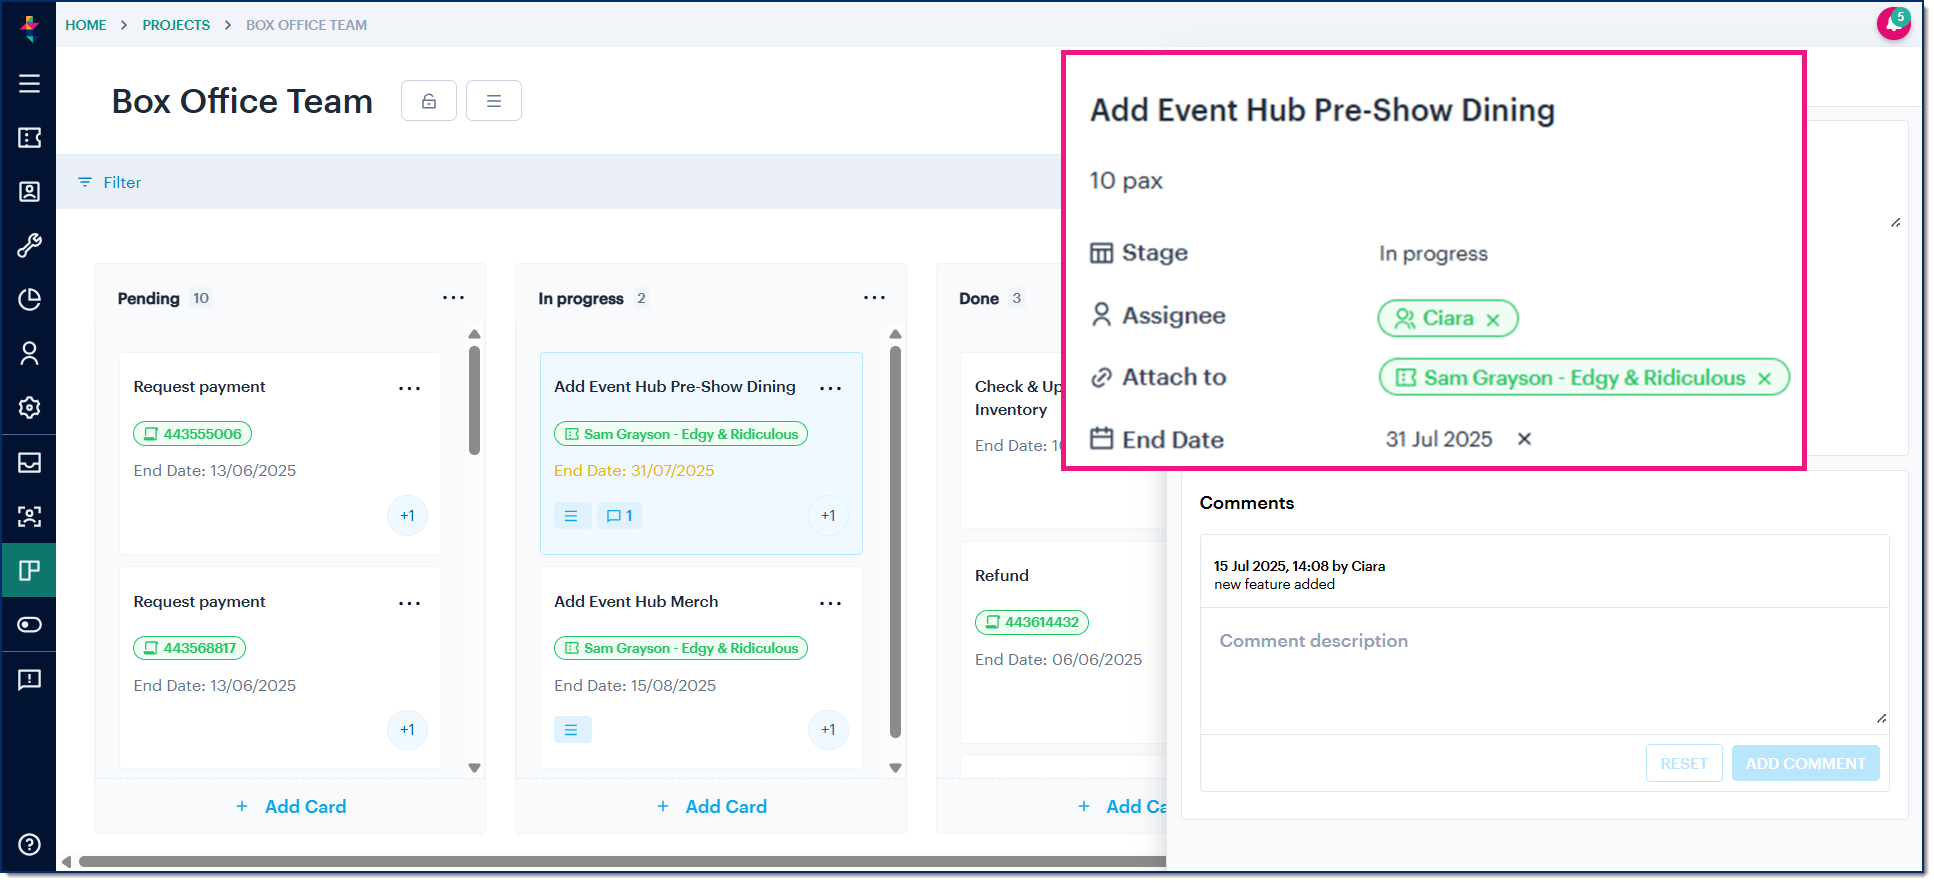Viewport: 1934px width, 883px height.
Task: Open the pie chart reports icon in the sidebar
Action: pyautogui.click(x=29, y=300)
